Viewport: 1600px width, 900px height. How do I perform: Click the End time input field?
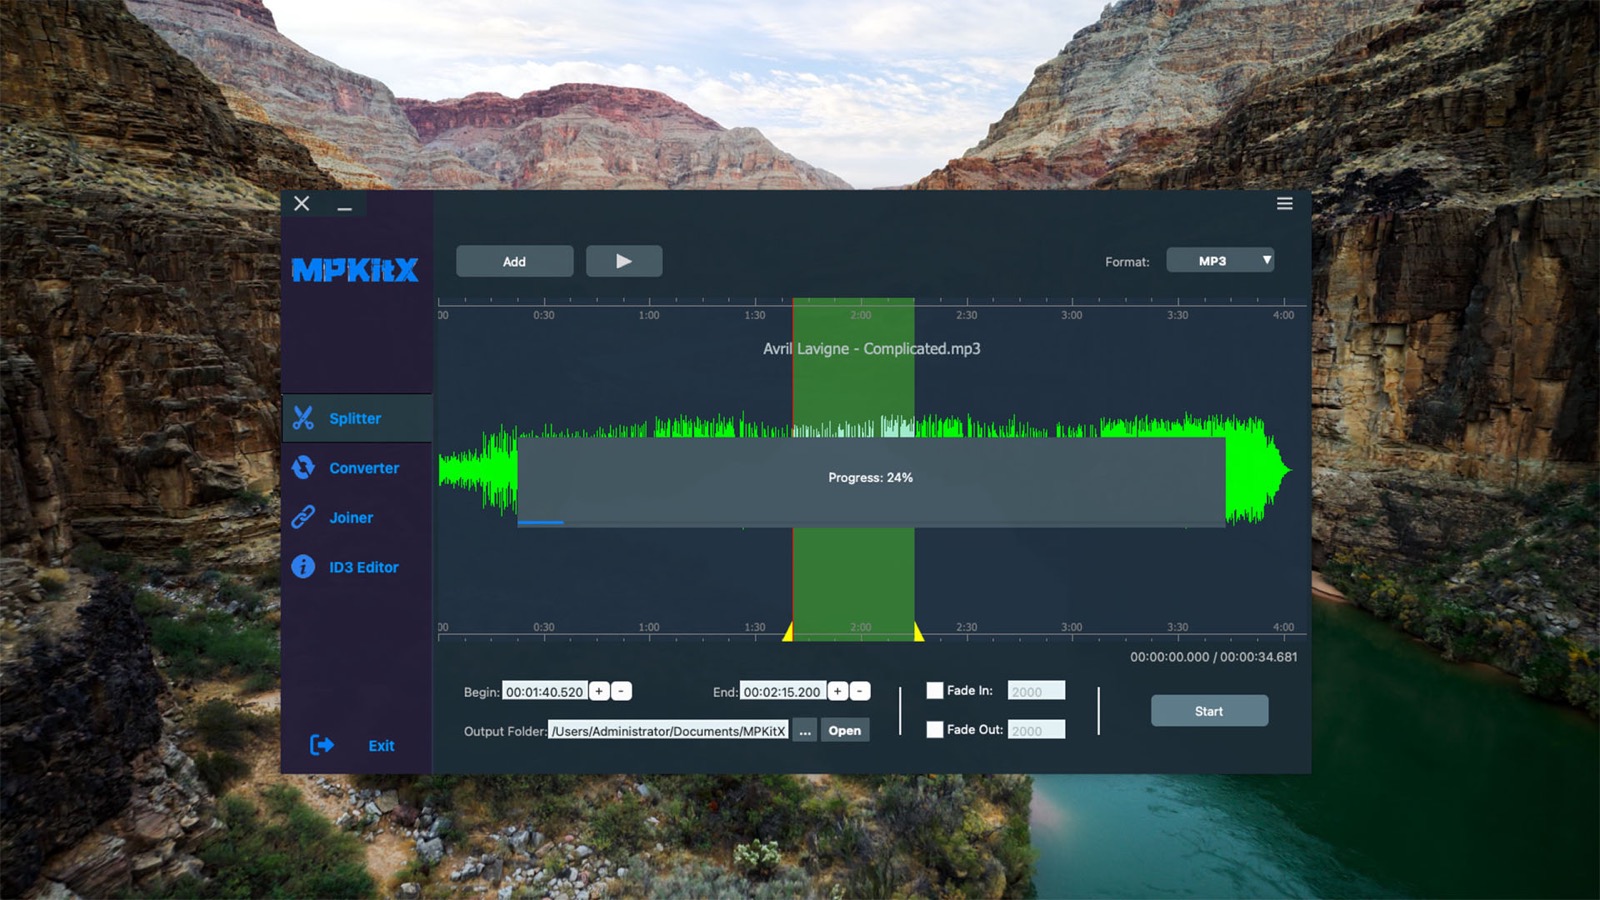tap(782, 691)
